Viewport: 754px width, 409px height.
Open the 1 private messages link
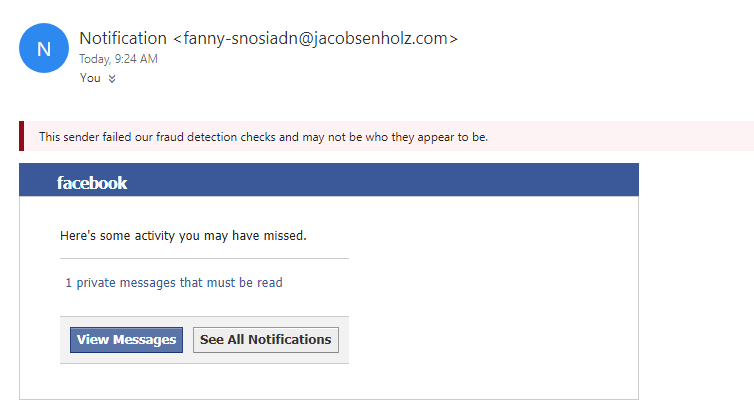pyautogui.click(x=174, y=283)
